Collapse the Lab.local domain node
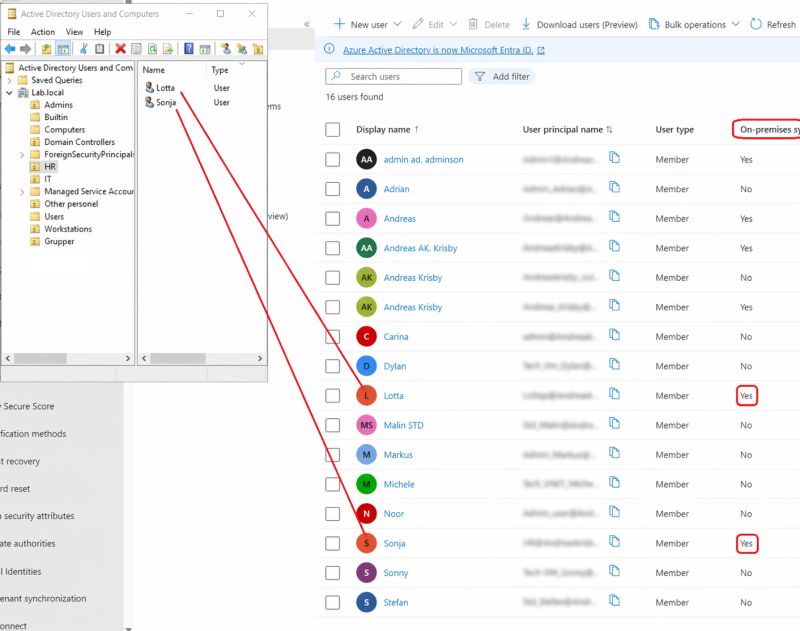The width and height of the screenshot is (800, 631). [10, 93]
